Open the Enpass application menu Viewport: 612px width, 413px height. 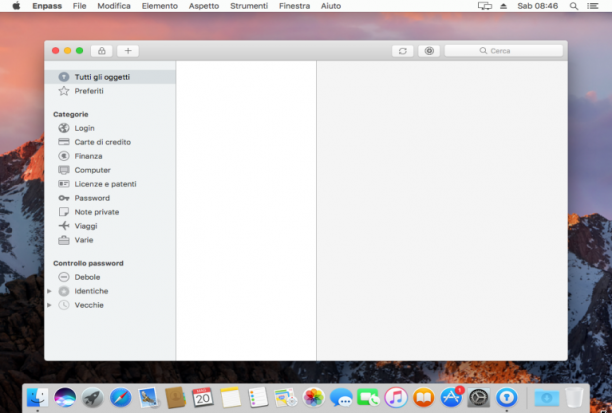pyautogui.click(x=47, y=6)
